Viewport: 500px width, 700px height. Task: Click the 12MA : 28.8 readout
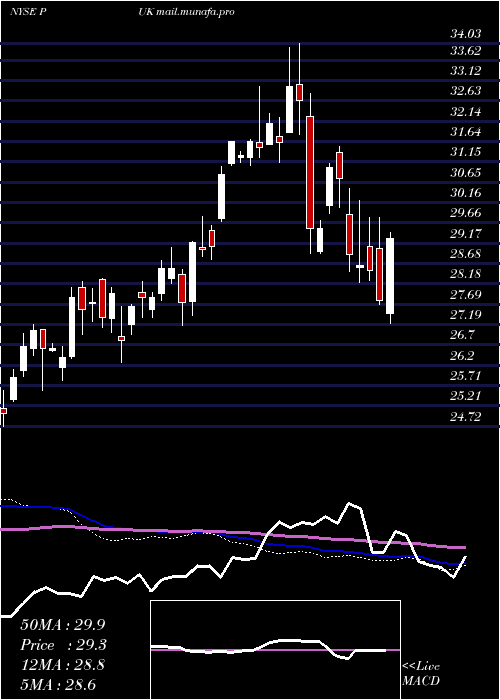pos(62,665)
